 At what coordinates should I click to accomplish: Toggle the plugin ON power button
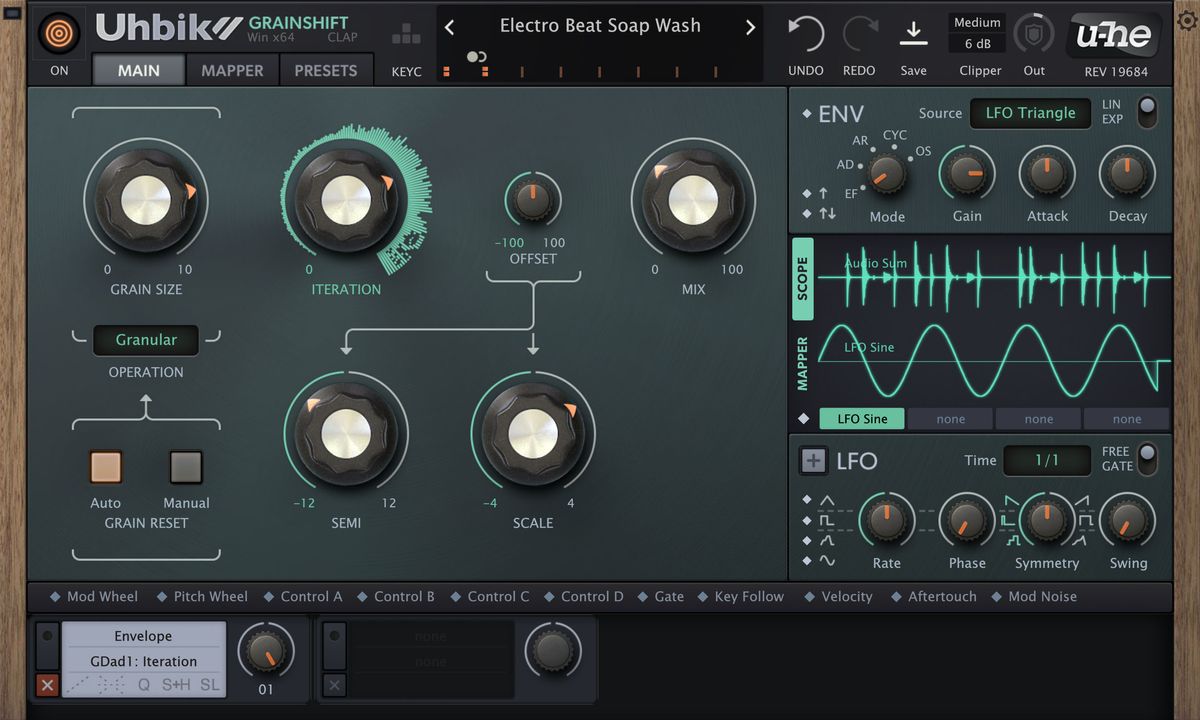coord(59,34)
